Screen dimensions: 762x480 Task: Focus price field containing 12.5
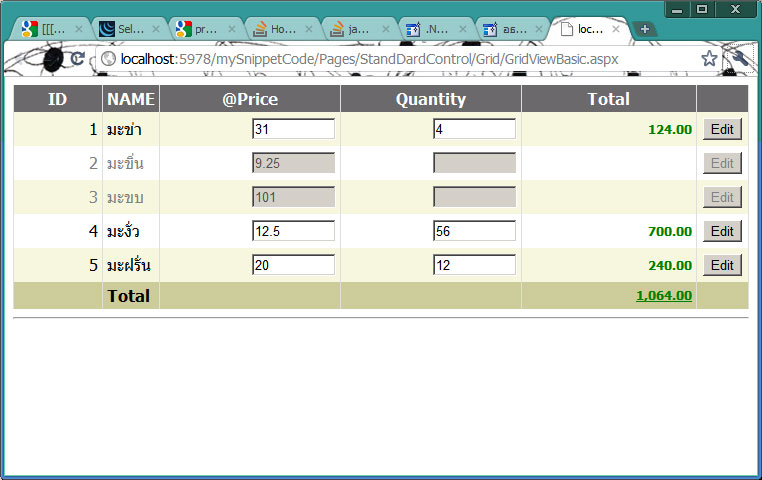click(x=294, y=231)
